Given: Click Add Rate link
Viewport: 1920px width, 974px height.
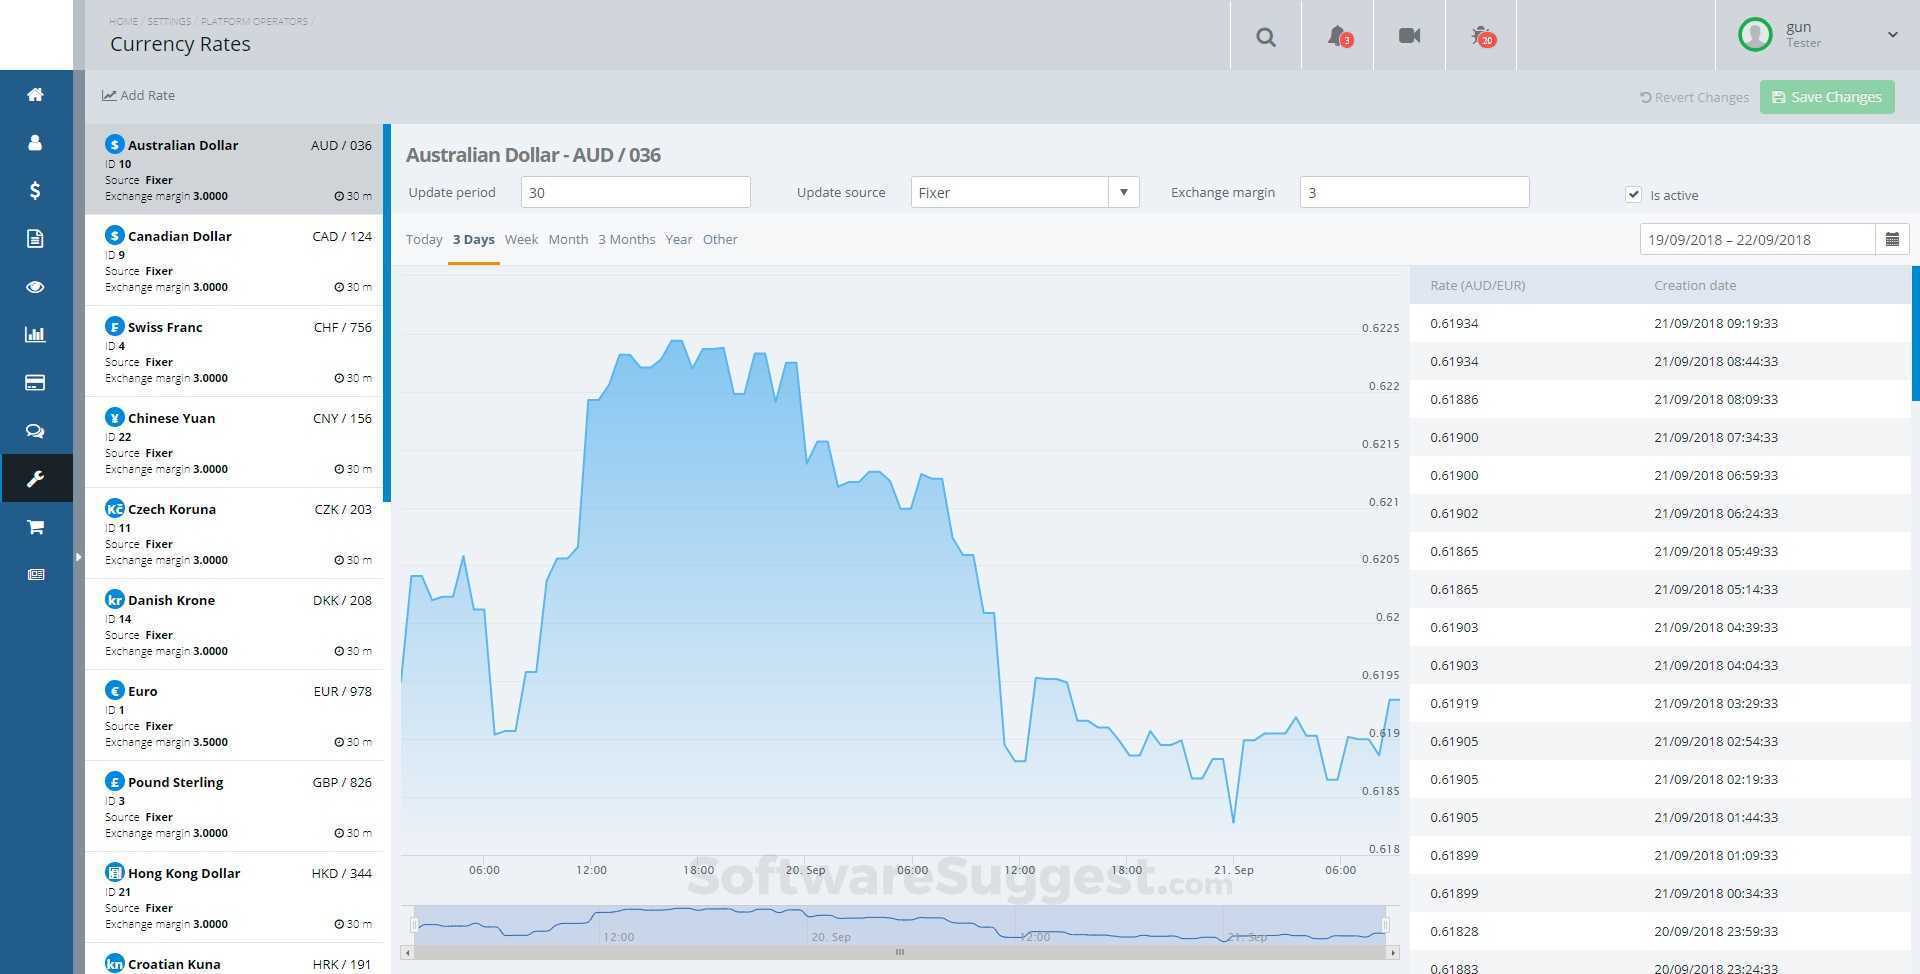Looking at the screenshot, I should point(139,96).
